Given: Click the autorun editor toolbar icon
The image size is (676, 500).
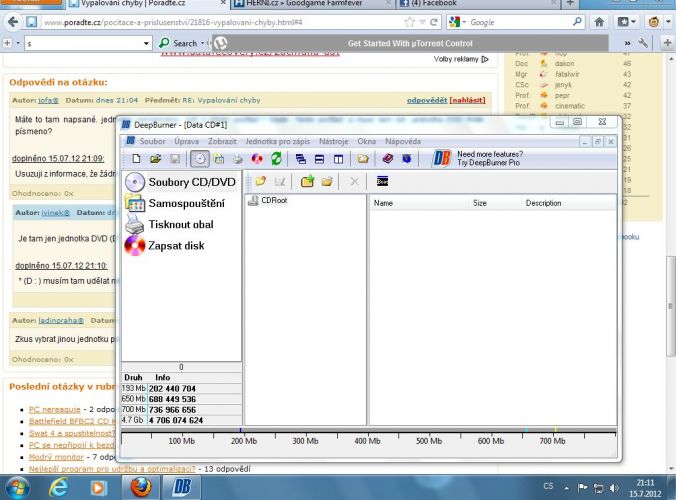Looking at the screenshot, I should 219,159.
